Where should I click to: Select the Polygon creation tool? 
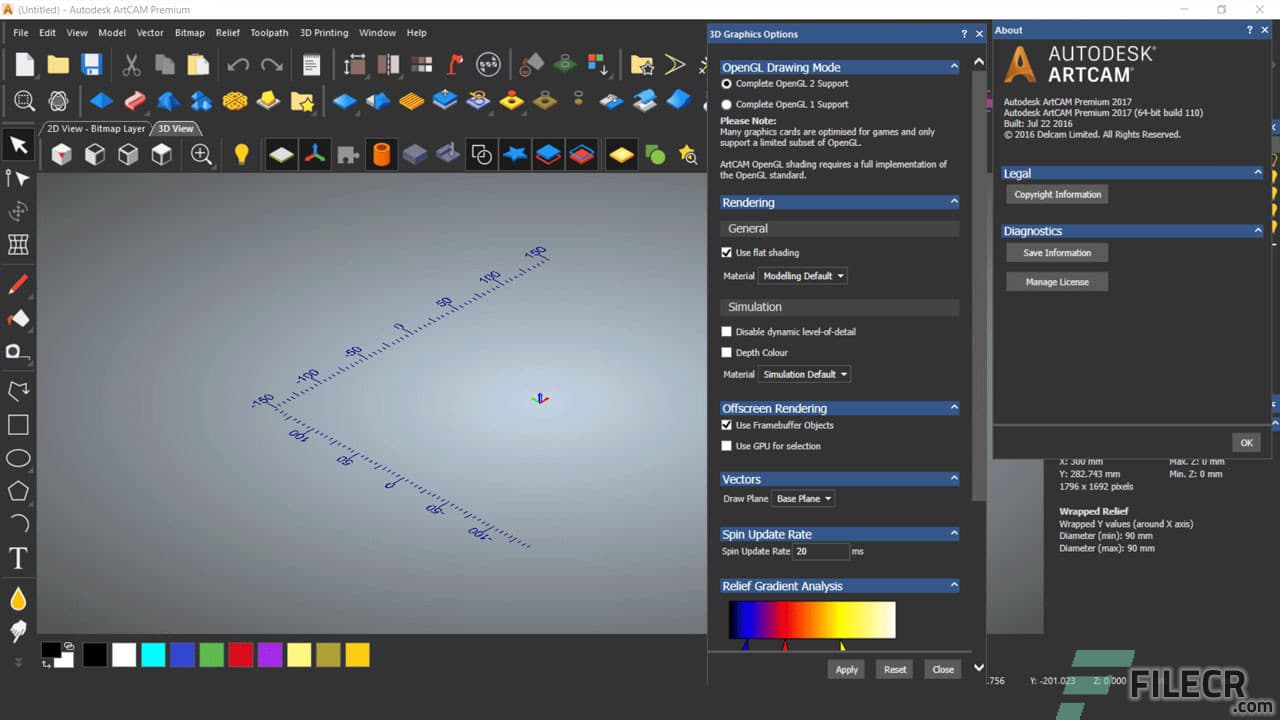click(17, 491)
